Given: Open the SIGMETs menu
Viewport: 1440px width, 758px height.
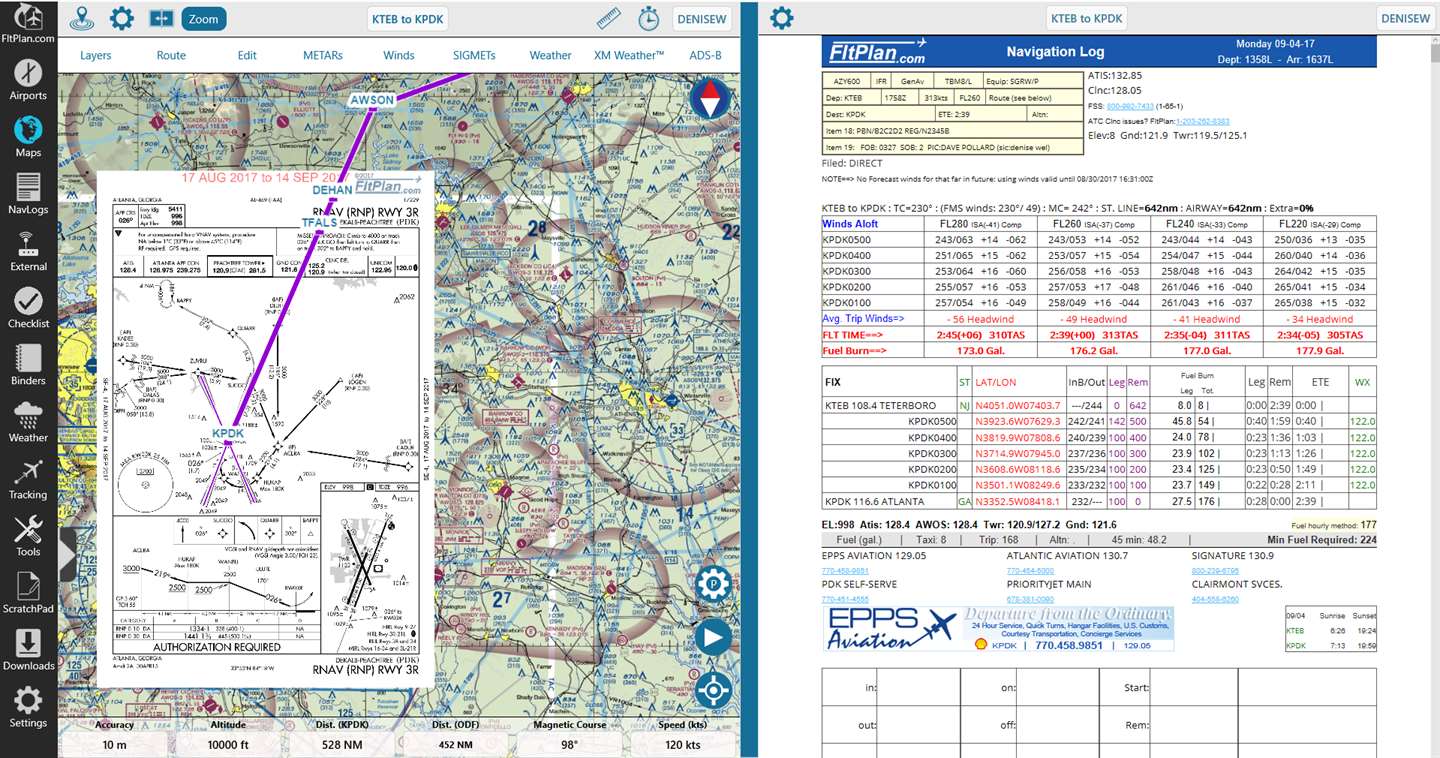Looking at the screenshot, I should pyautogui.click(x=474, y=55).
